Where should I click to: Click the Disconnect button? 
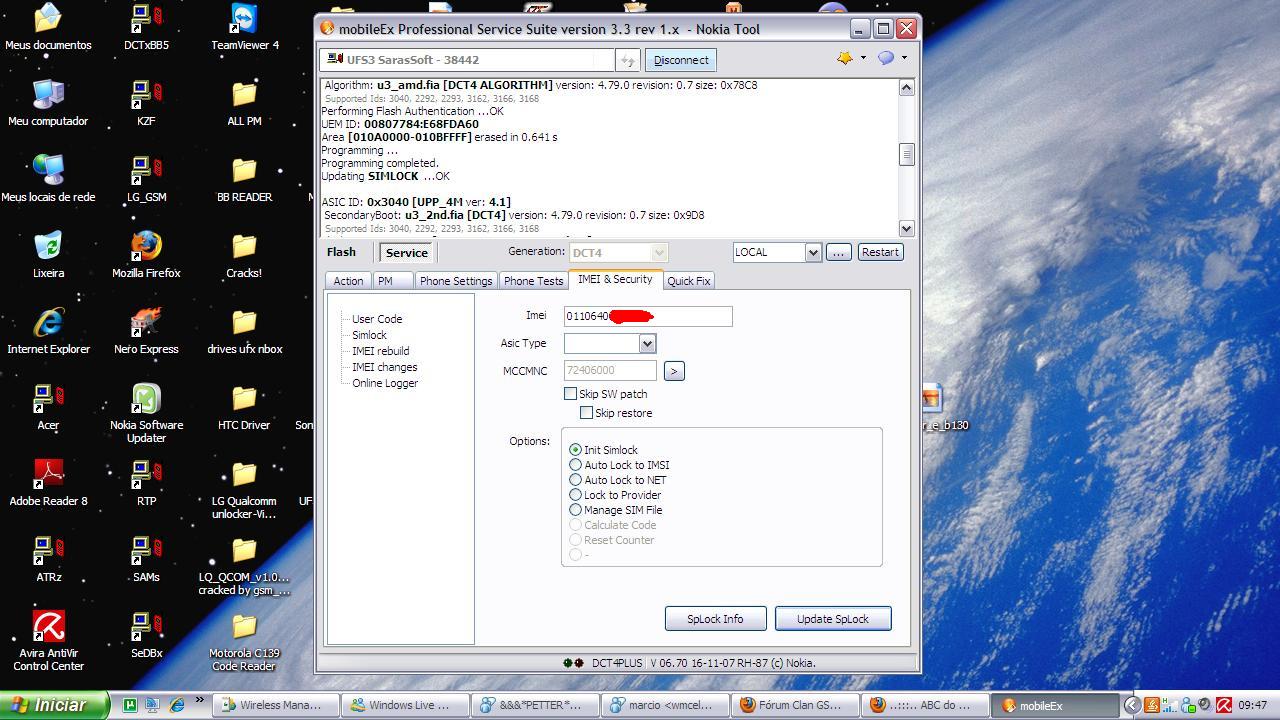(x=681, y=60)
